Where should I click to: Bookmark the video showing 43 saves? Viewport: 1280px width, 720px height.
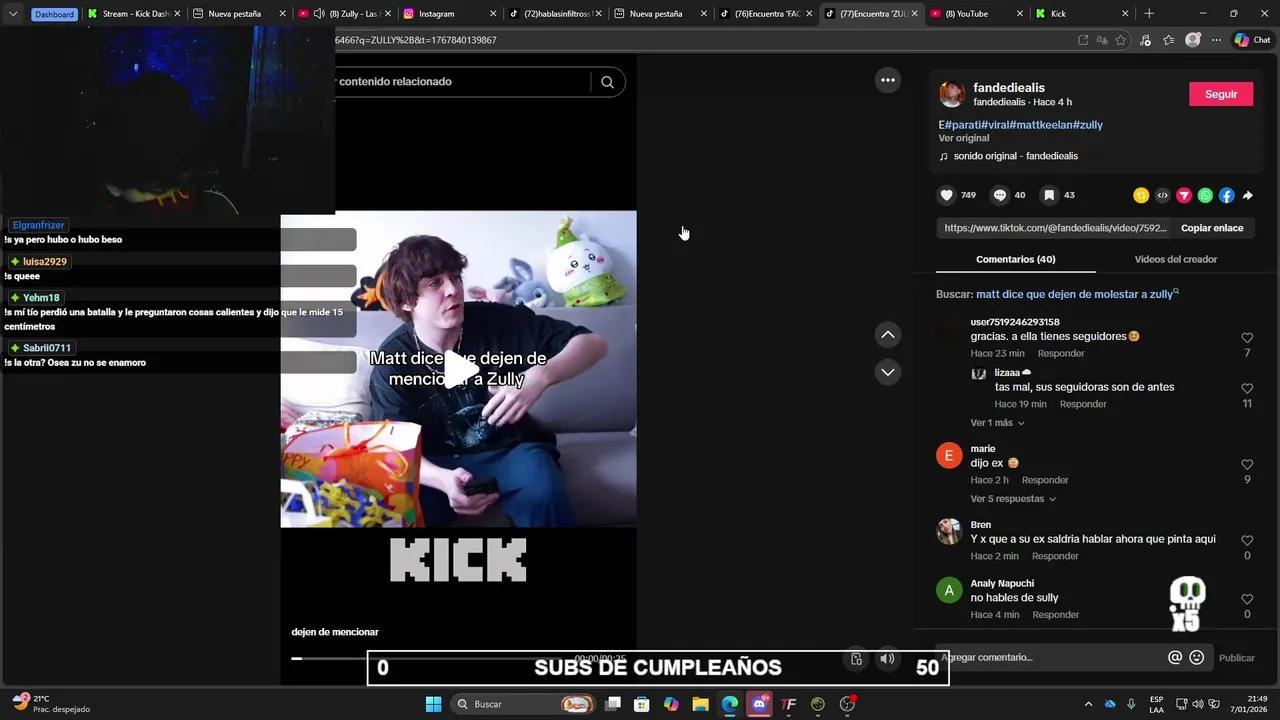coord(1049,195)
